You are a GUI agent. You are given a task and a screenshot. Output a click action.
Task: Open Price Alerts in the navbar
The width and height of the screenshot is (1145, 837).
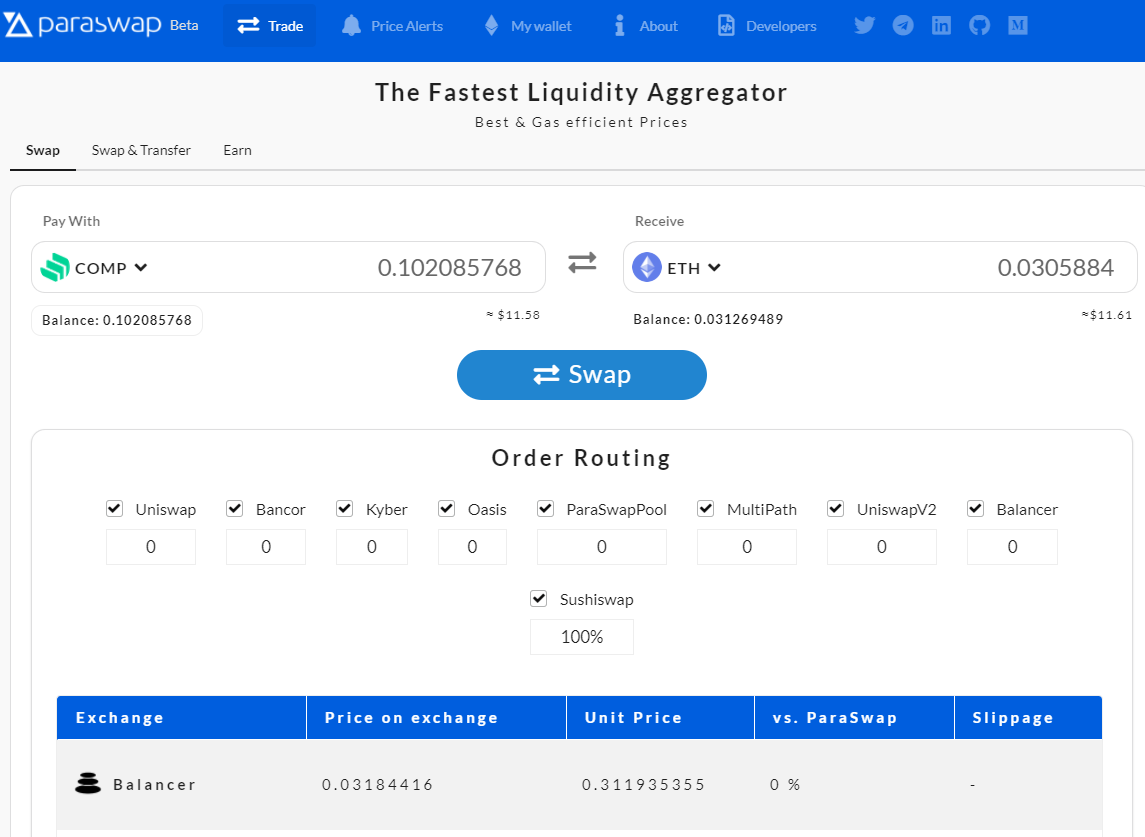[x=392, y=26]
